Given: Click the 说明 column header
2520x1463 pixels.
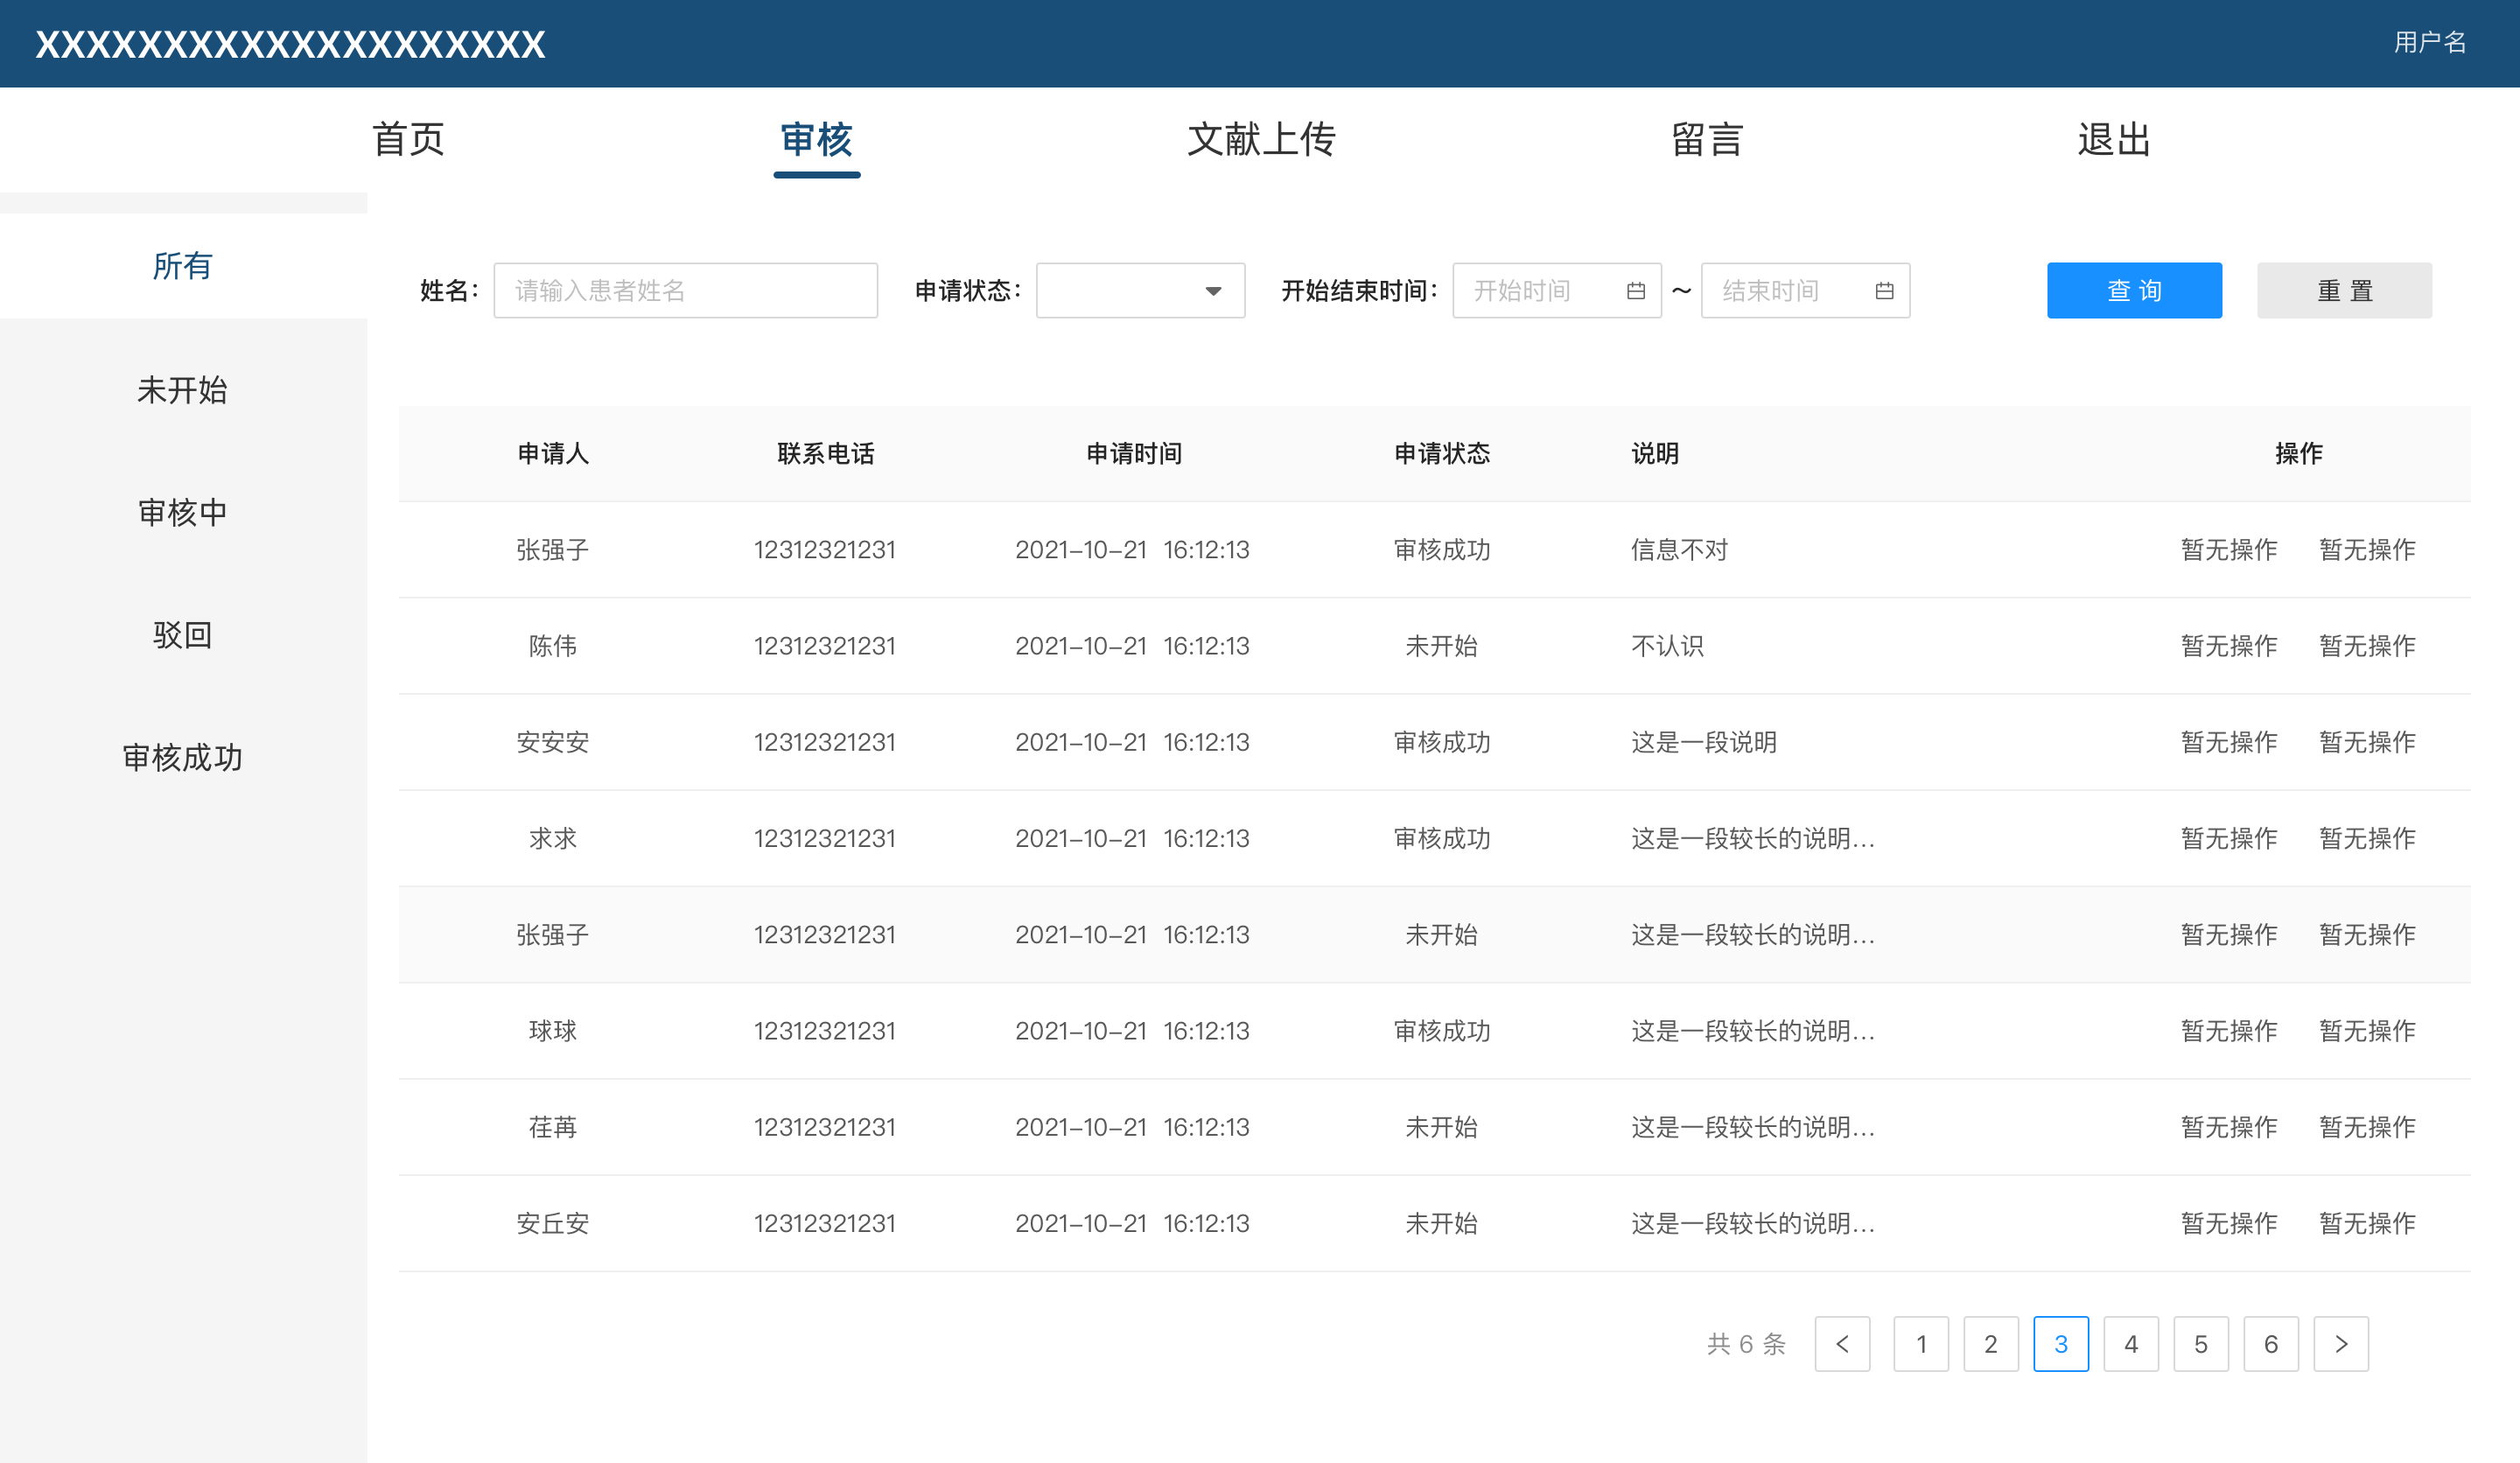Looking at the screenshot, I should (1655, 454).
